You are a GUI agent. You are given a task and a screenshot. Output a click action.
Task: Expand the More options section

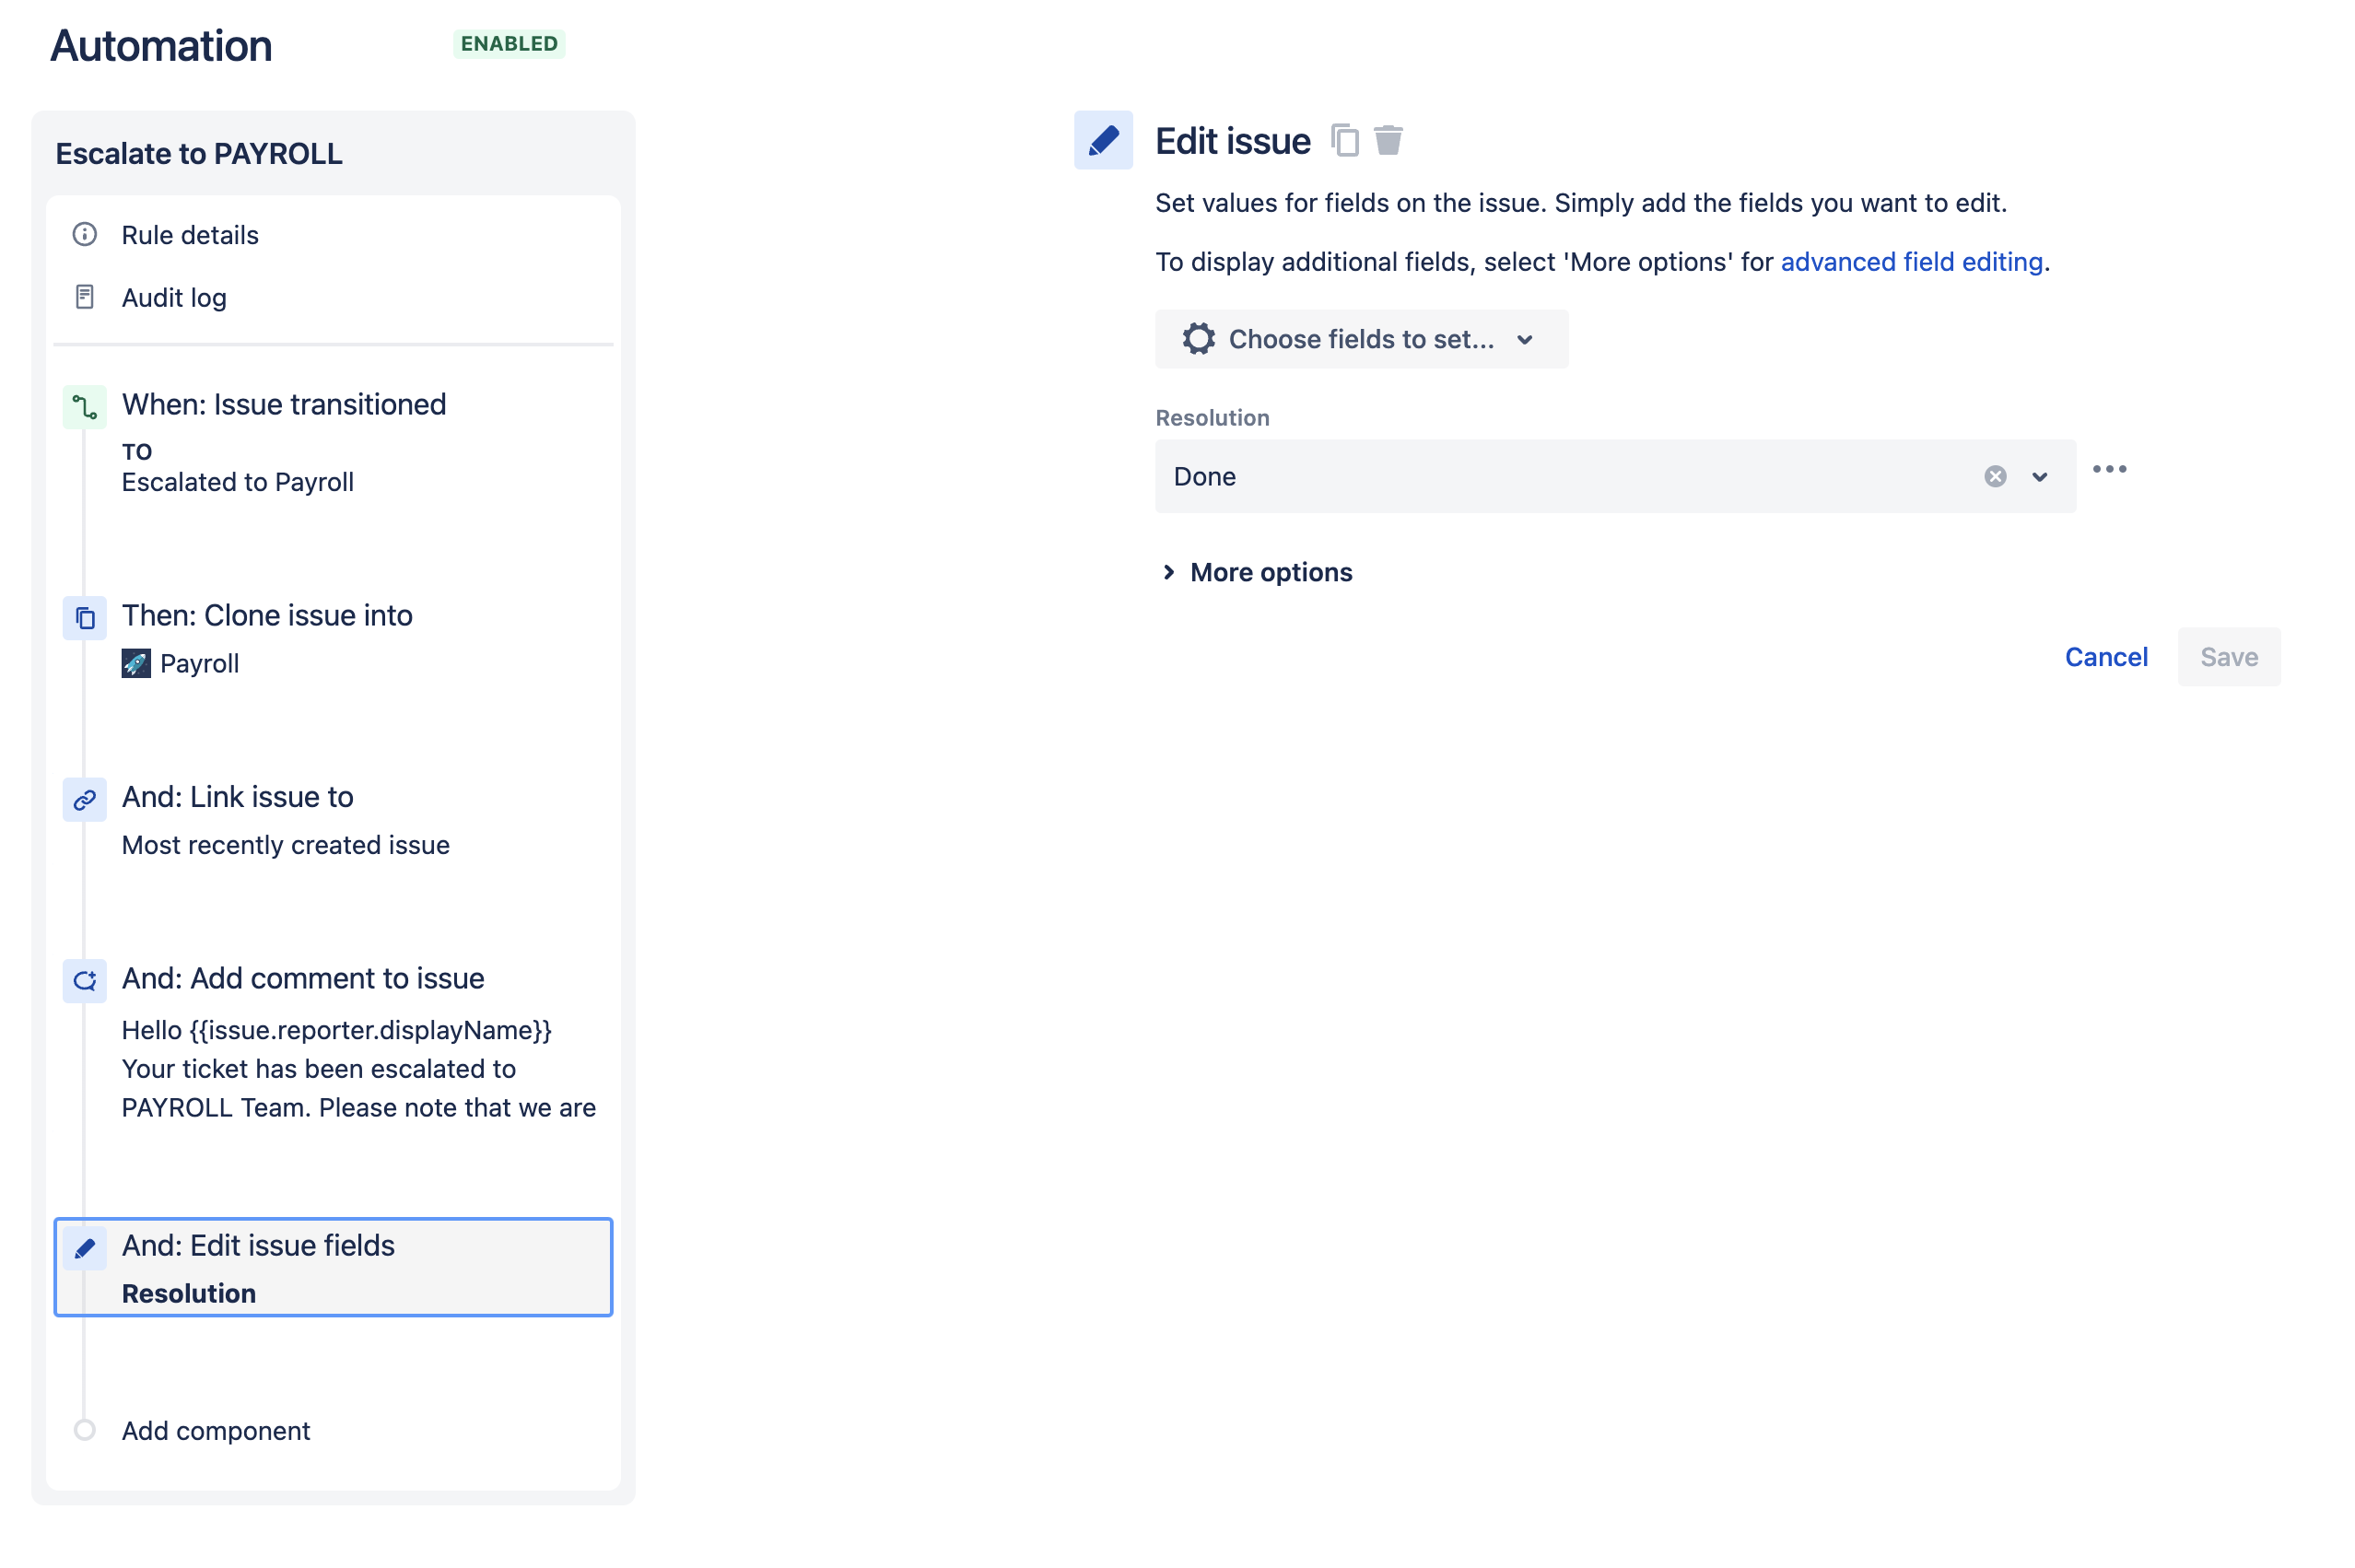1256,572
